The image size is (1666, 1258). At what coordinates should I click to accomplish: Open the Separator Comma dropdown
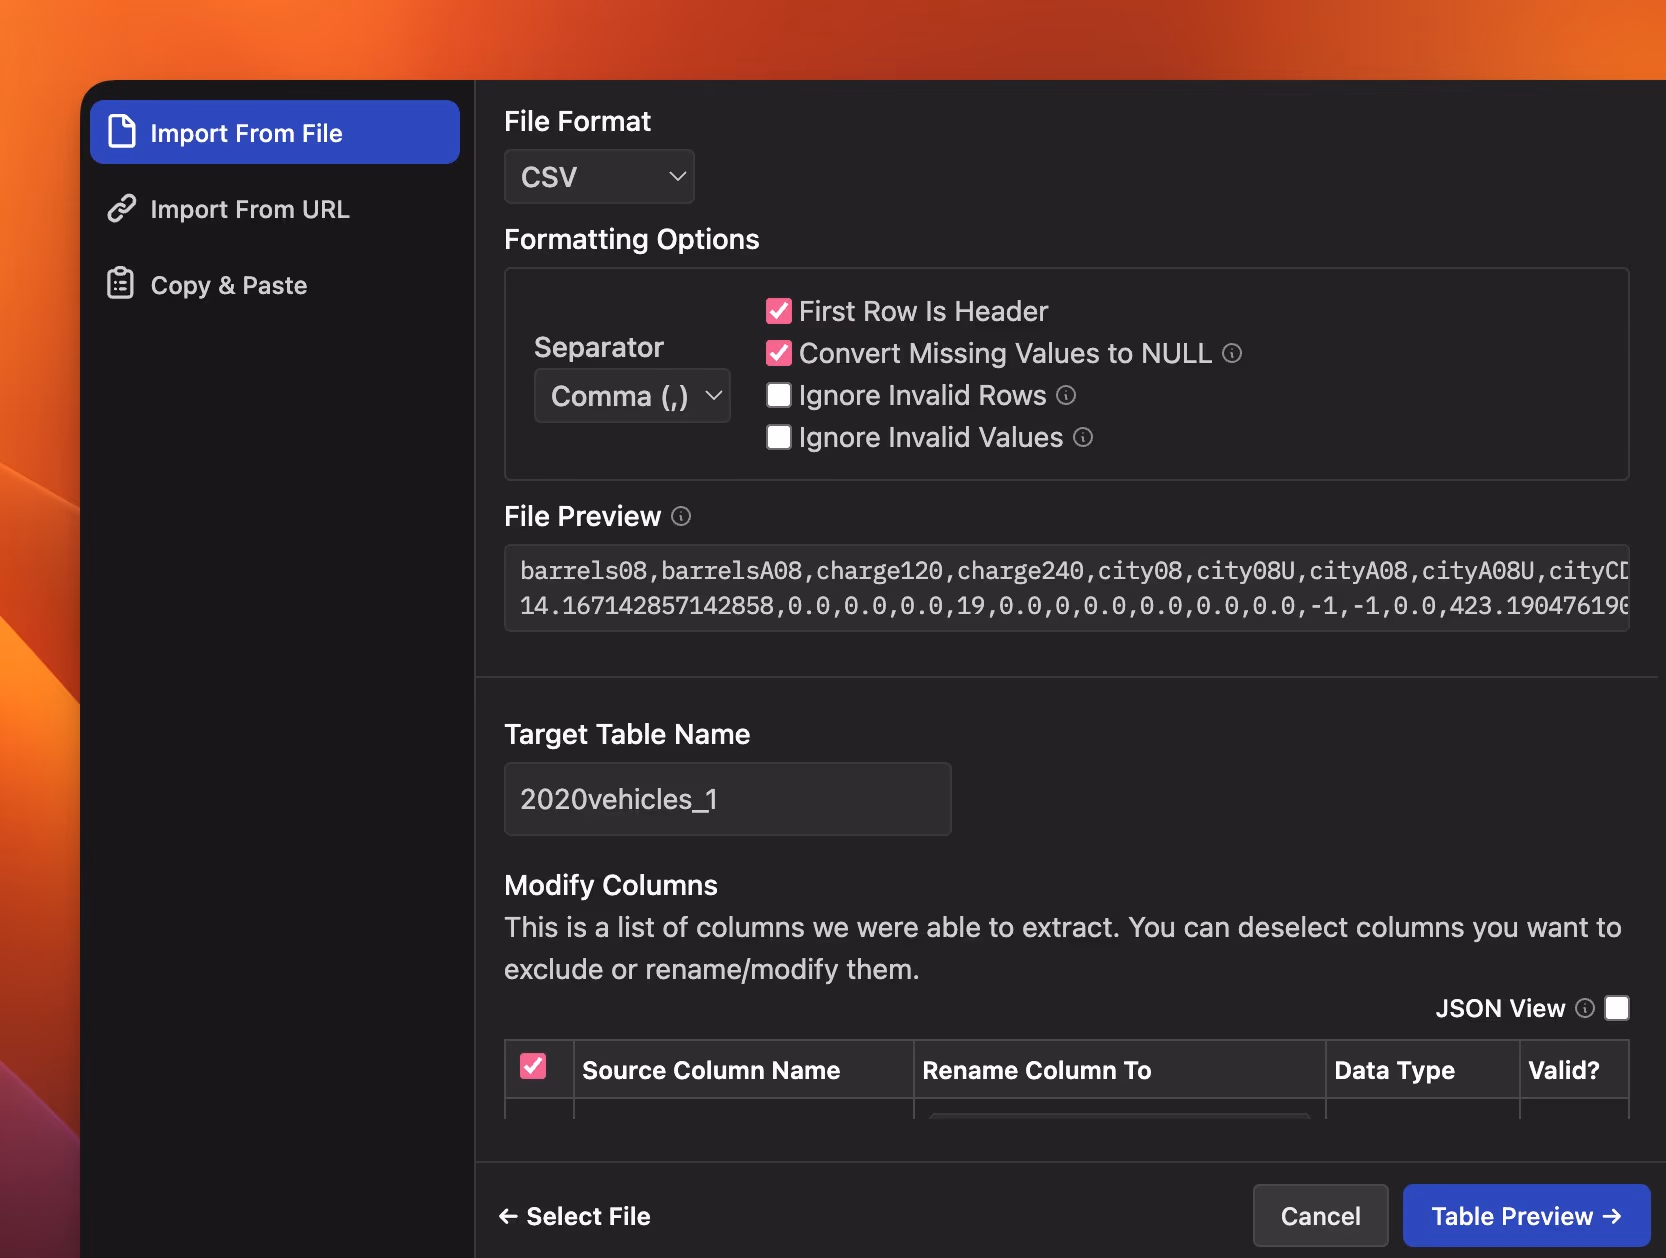tap(632, 396)
